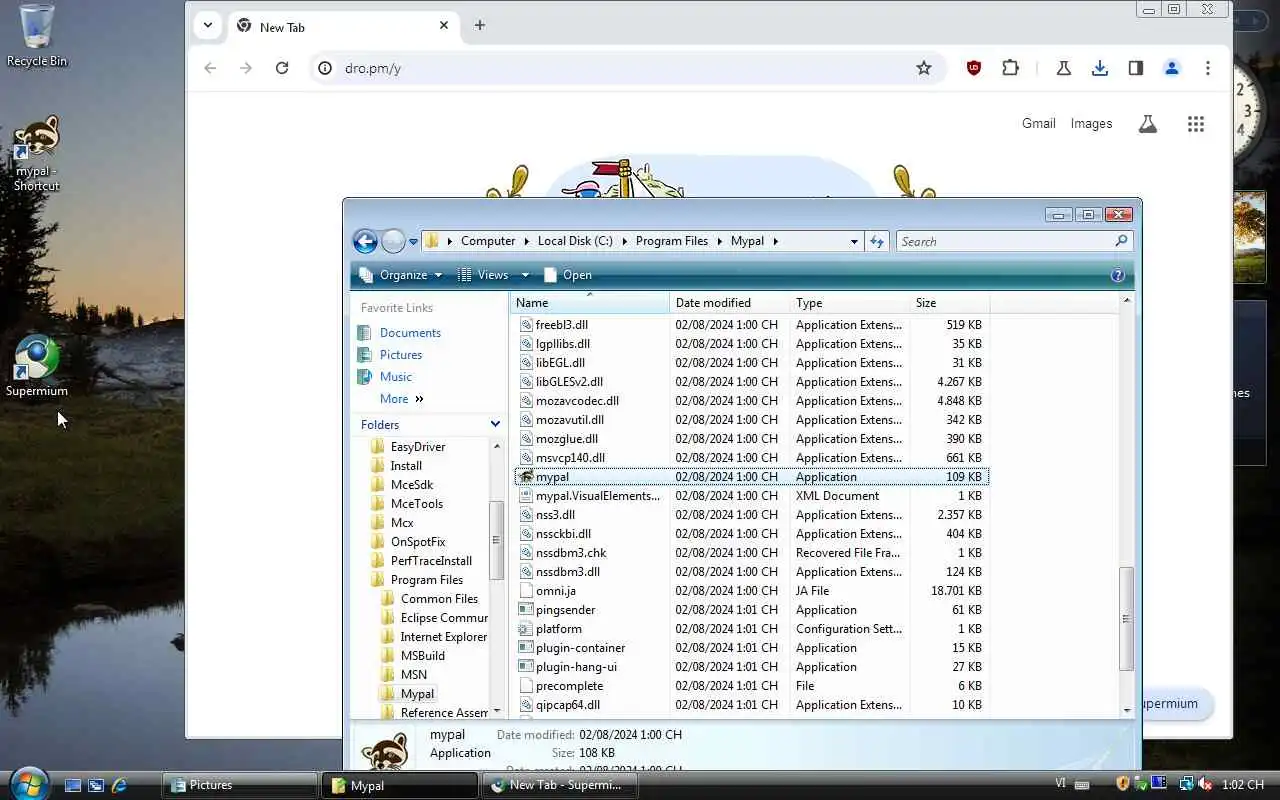Click the Open toolbar button

(567, 275)
